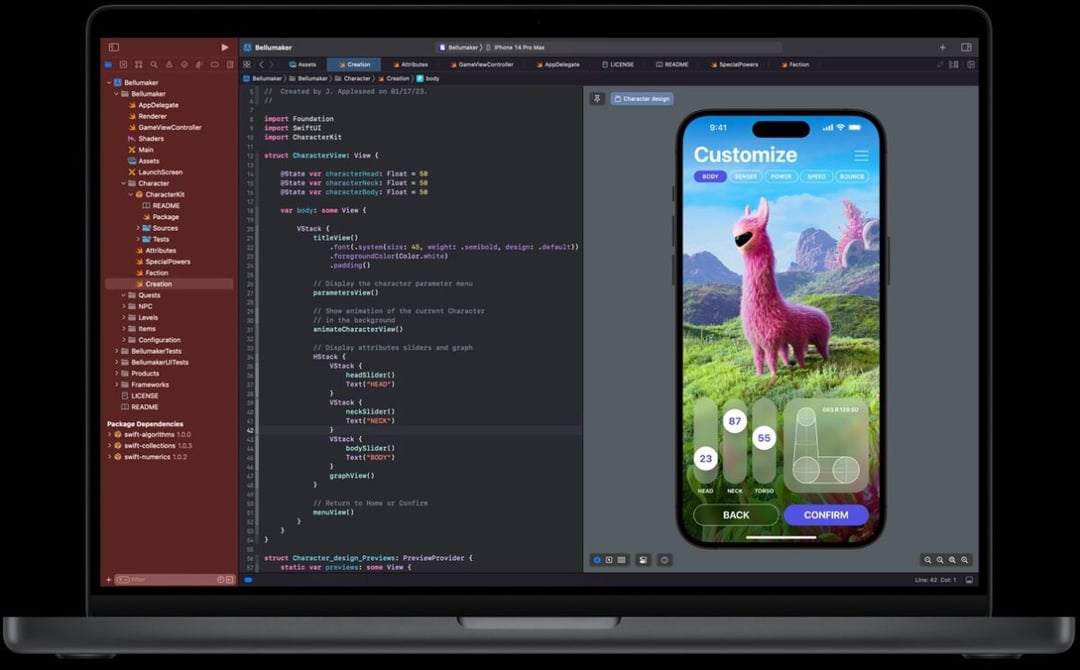This screenshot has height=670, width=1080.
Task: Click the Run button in the toolbar
Action: (x=223, y=46)
